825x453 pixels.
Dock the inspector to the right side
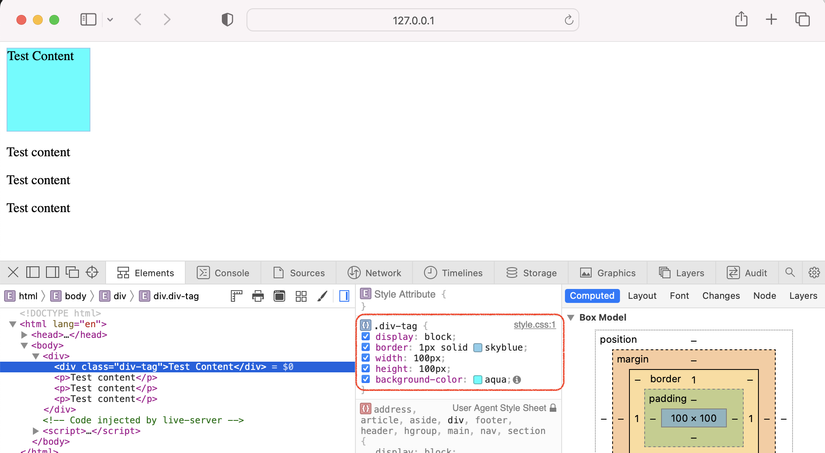point(53,272)
